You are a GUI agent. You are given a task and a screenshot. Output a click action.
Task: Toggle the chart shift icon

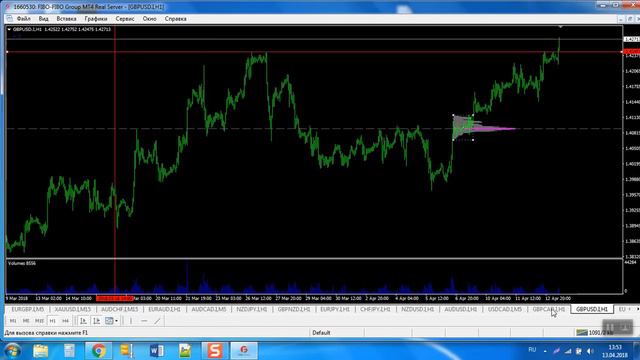pyautogui.click(x=97, y=321)
